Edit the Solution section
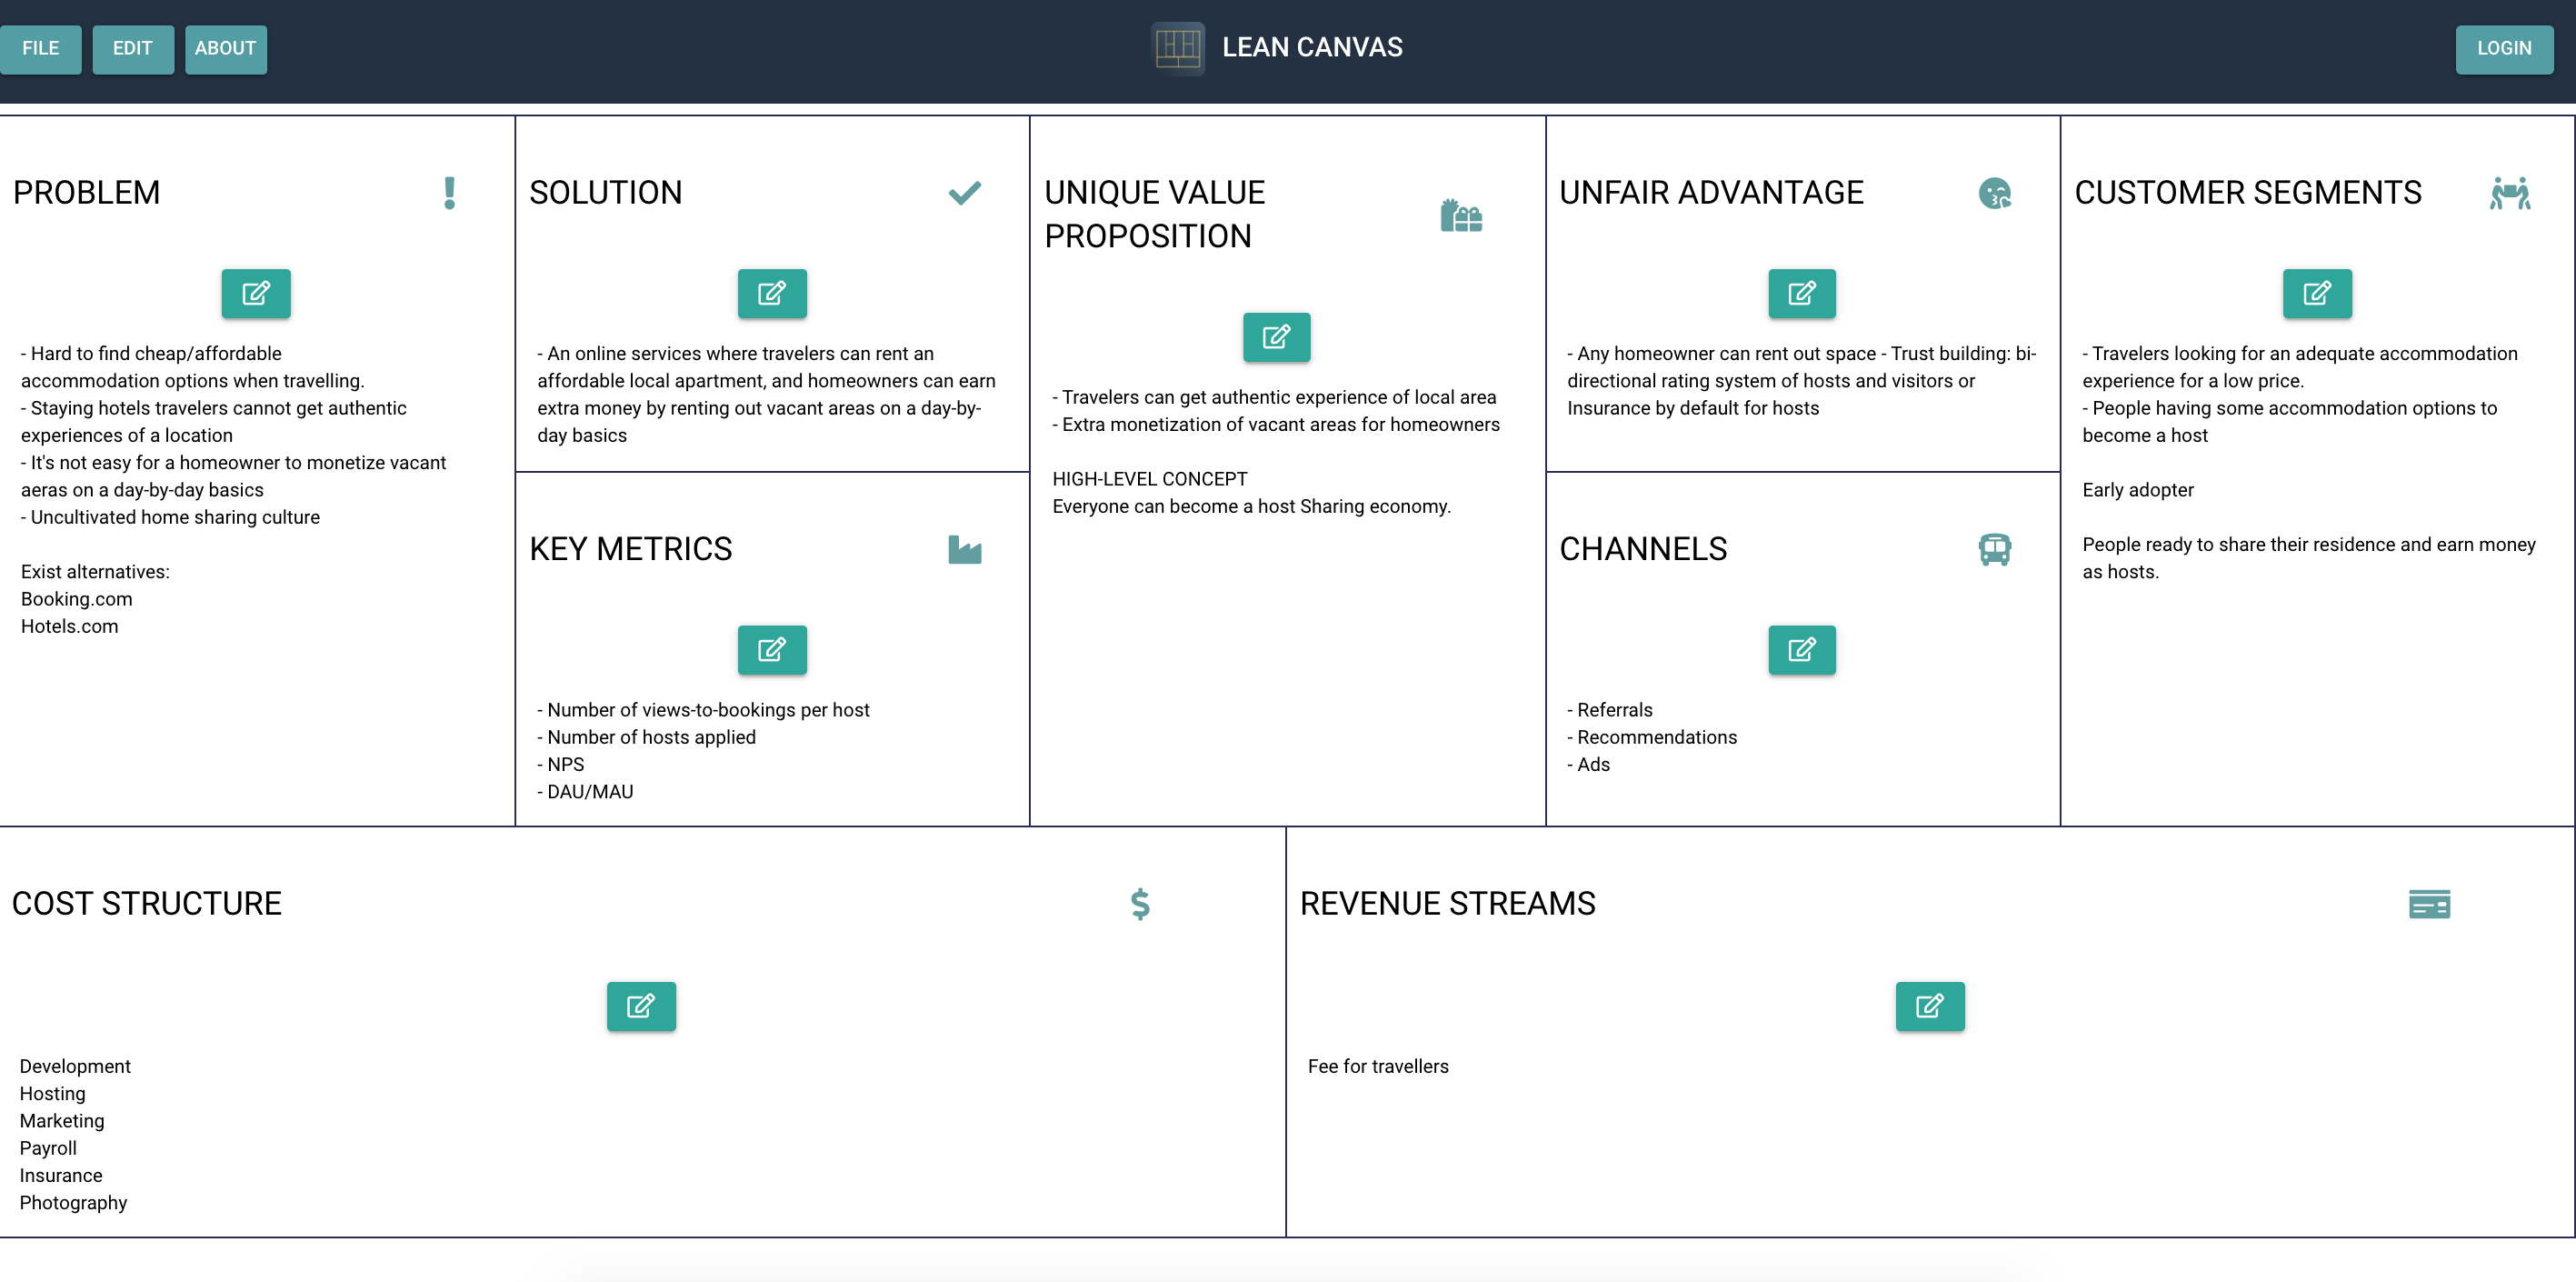Image resolution: width=2576 pixels, height=1282 pixels. pos(772,293)
